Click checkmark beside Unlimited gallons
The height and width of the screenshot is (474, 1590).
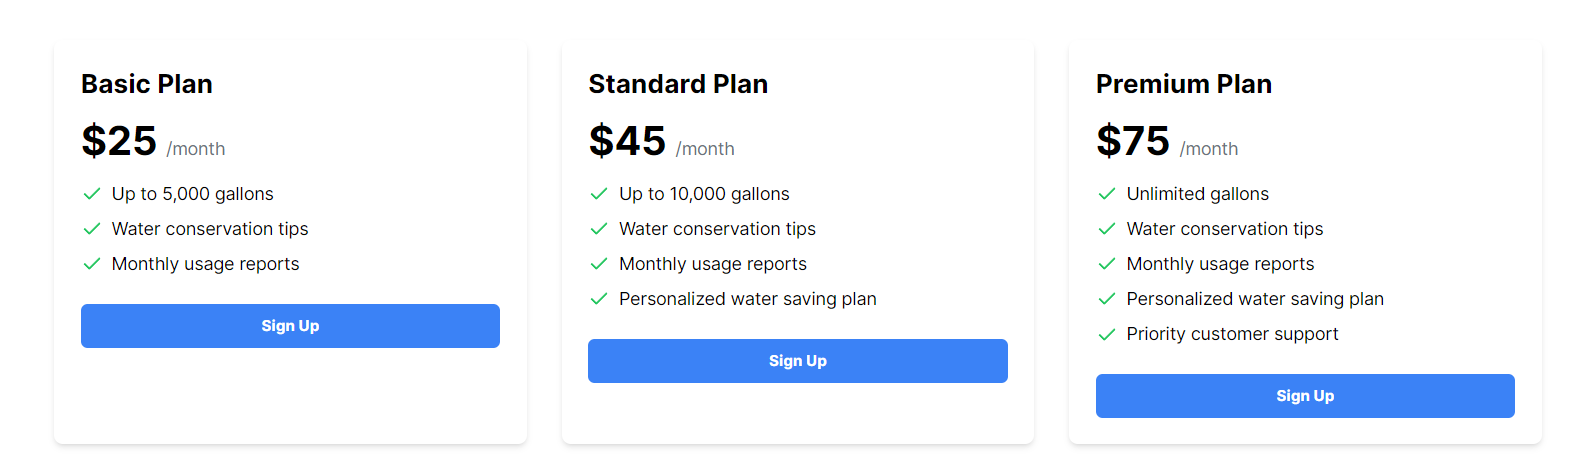[1107, 194]
